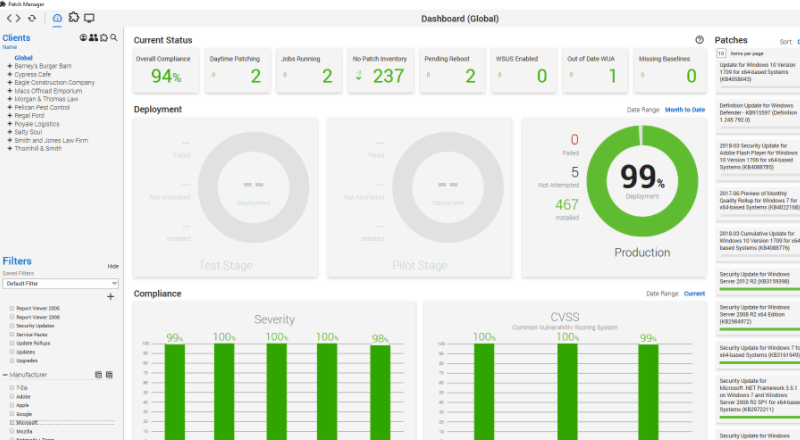Hide the Filters panel
The height and width of the screenshot is (440, 800).
[x=113, y=266]
